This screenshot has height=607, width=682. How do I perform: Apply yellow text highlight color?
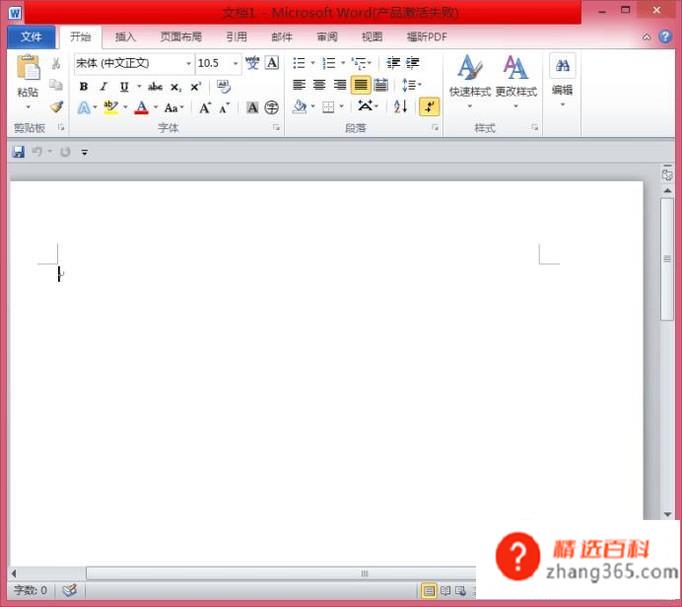coord(111,107)
